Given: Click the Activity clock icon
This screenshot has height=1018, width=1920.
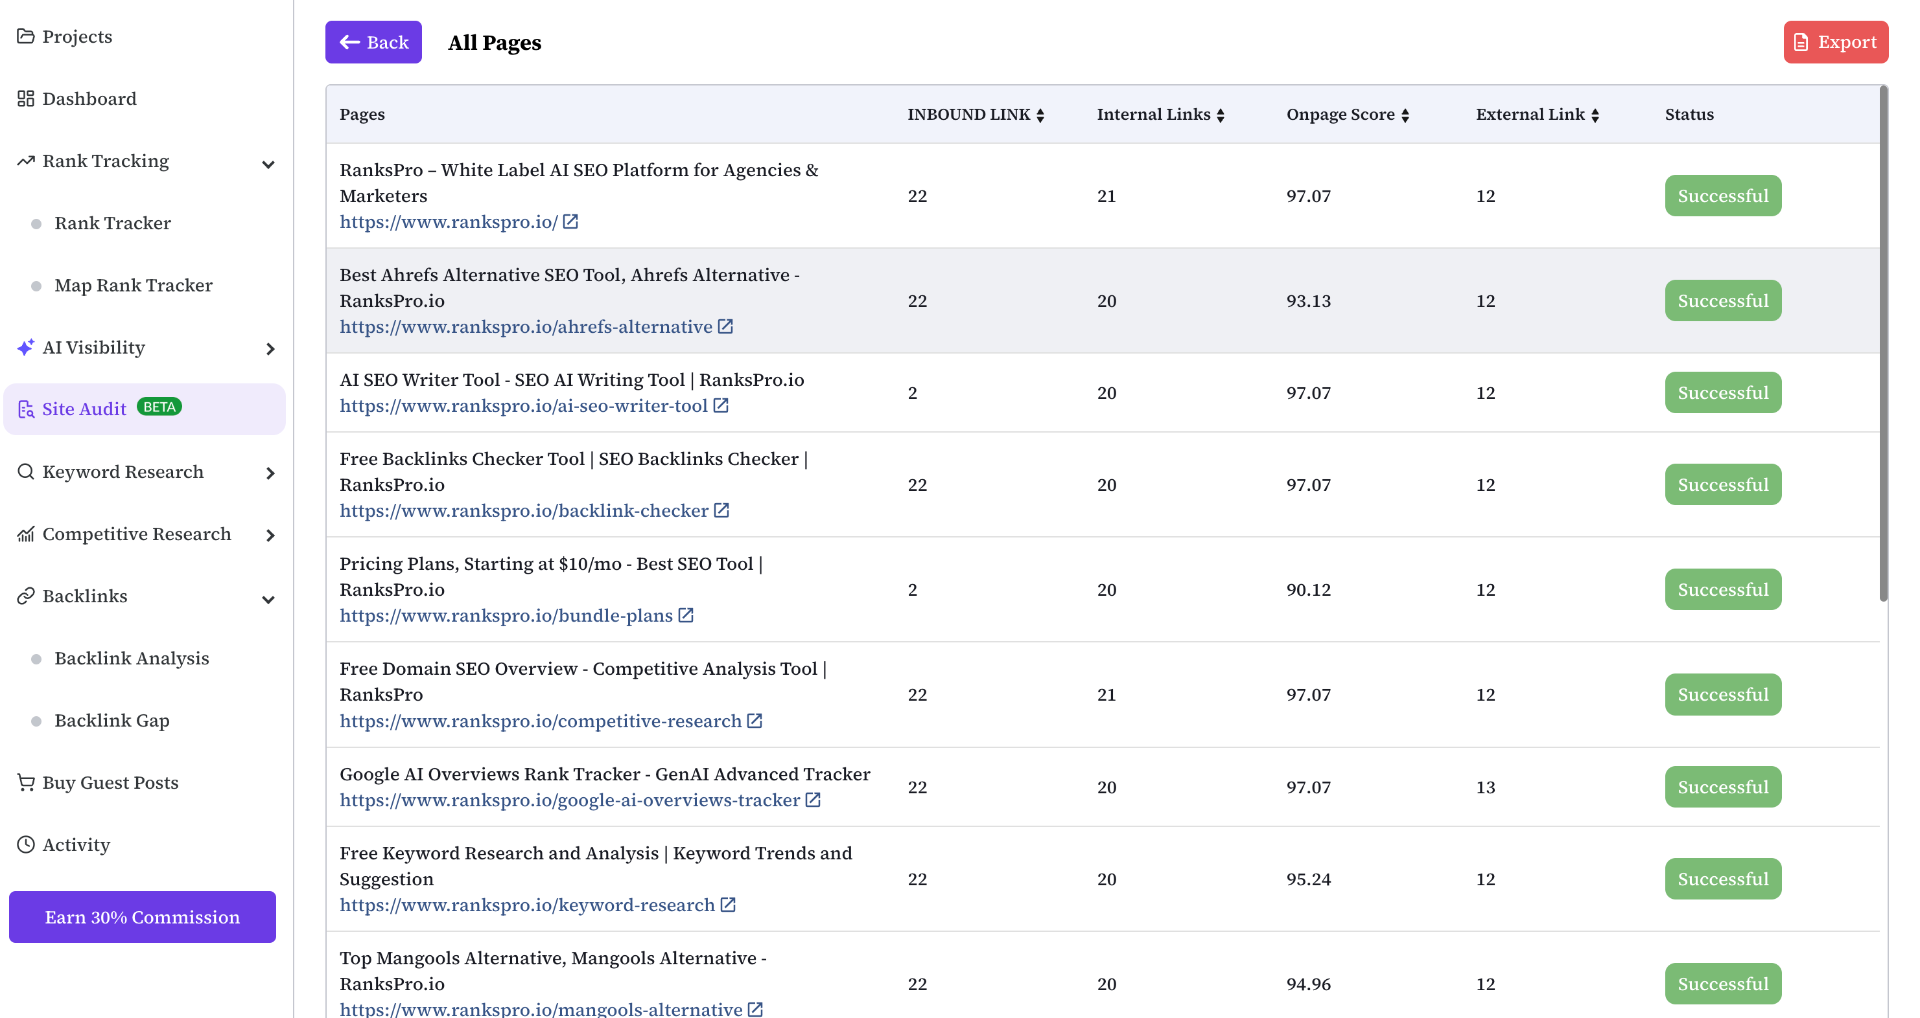Looking at the screenshot, I should coord(26,845).
